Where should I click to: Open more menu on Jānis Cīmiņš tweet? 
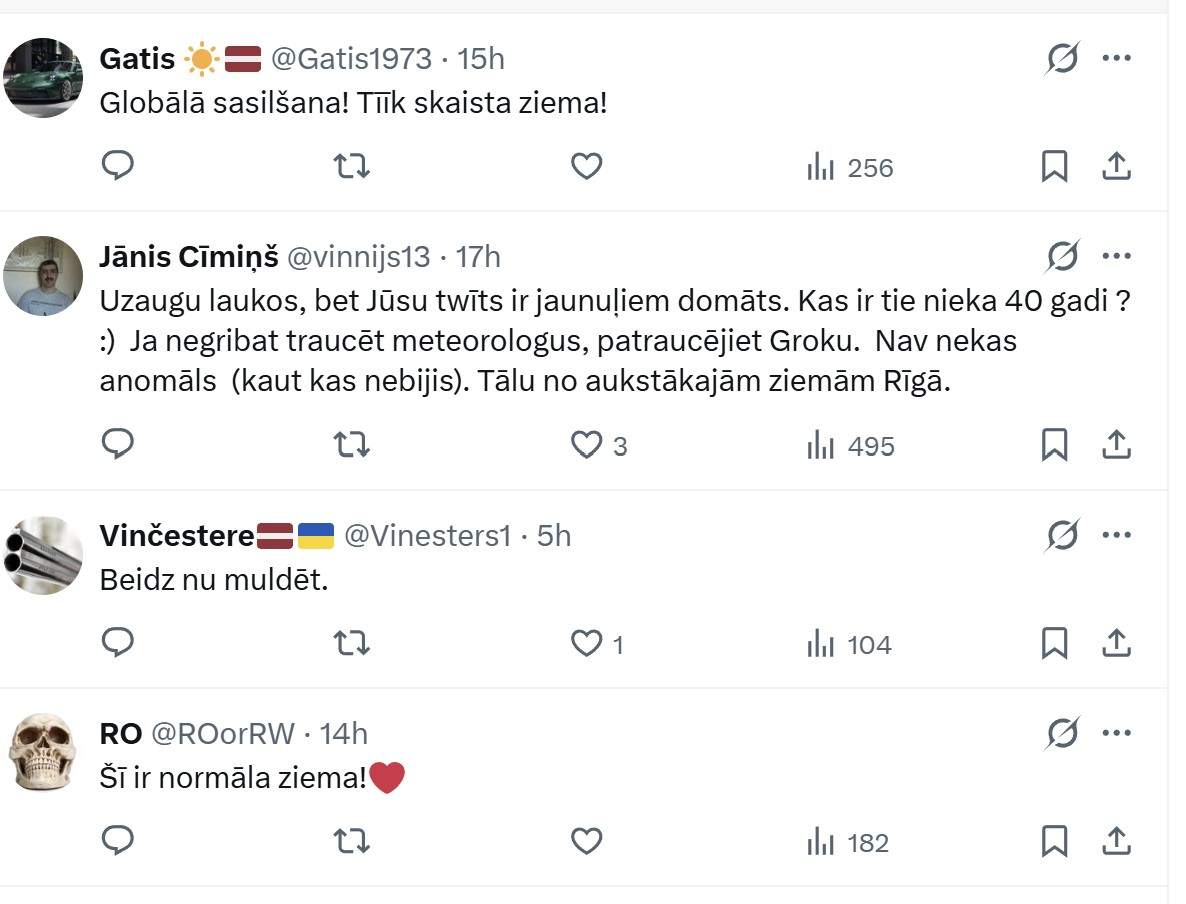tap(1116, 257)
